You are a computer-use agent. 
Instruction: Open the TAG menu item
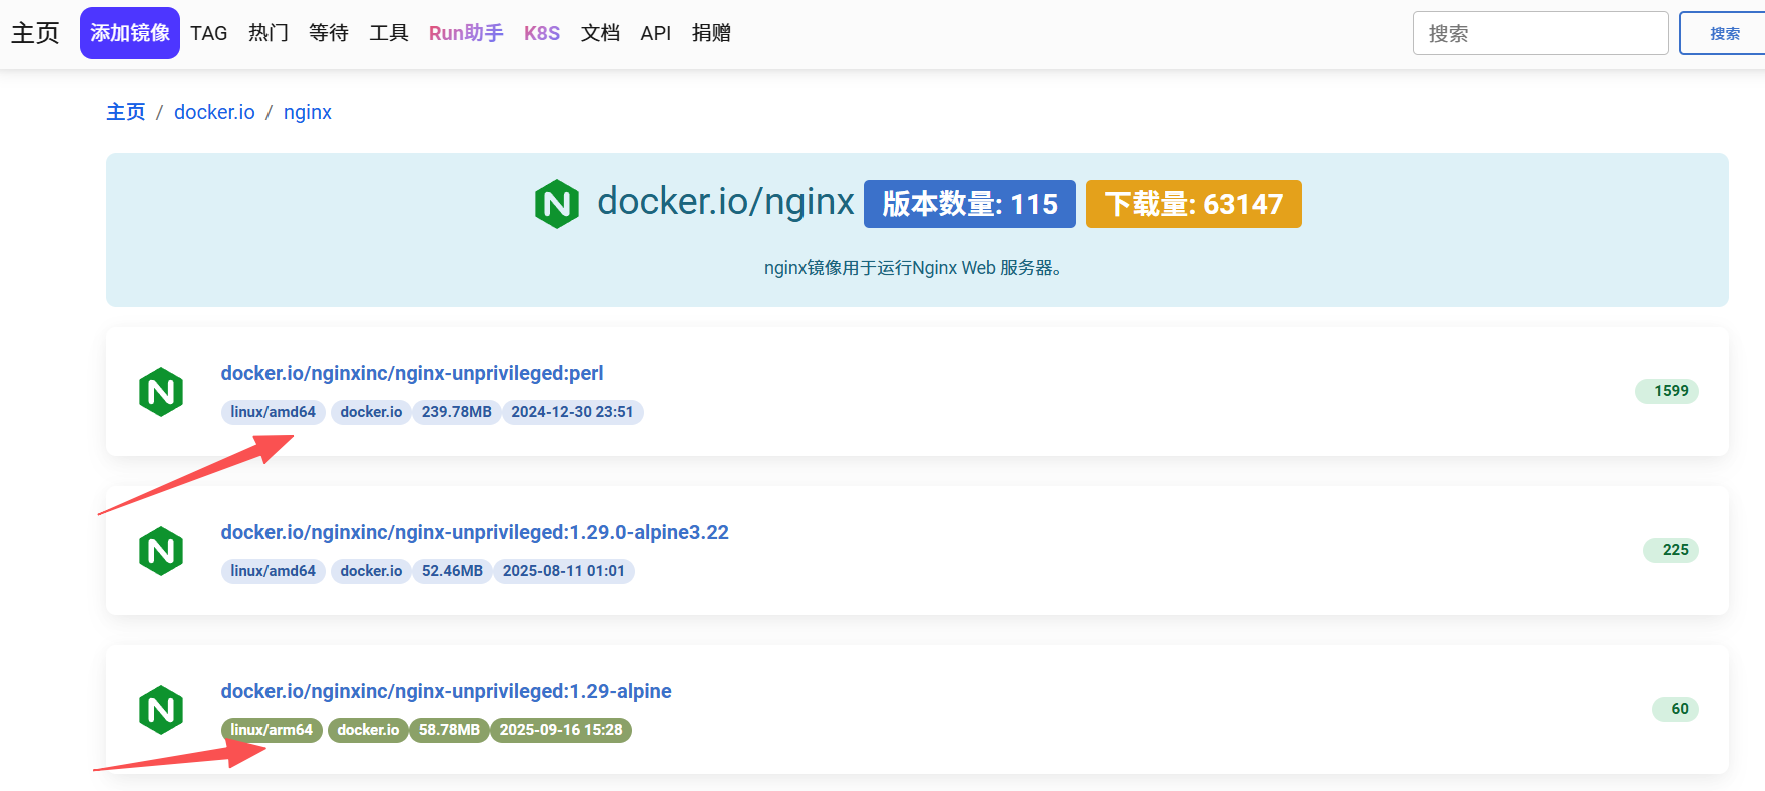pyautogui.click(x=209, y=33)
